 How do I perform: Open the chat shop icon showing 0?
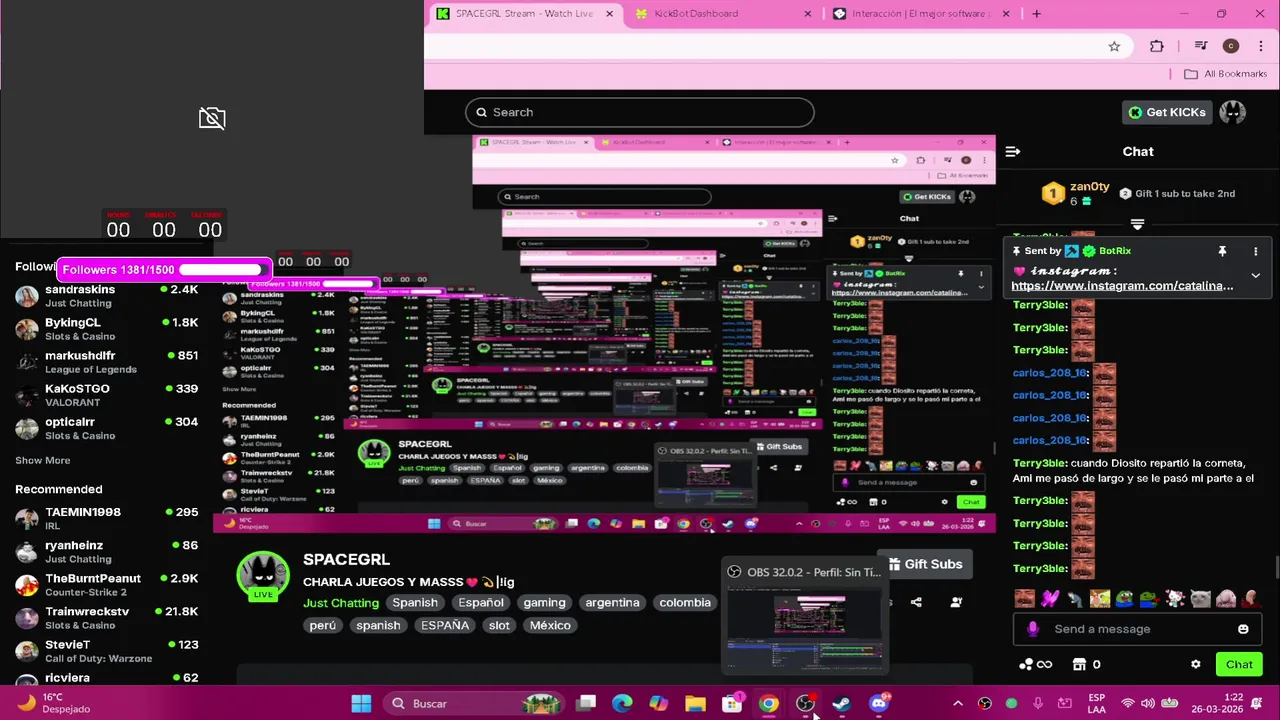pos(1086,664)
